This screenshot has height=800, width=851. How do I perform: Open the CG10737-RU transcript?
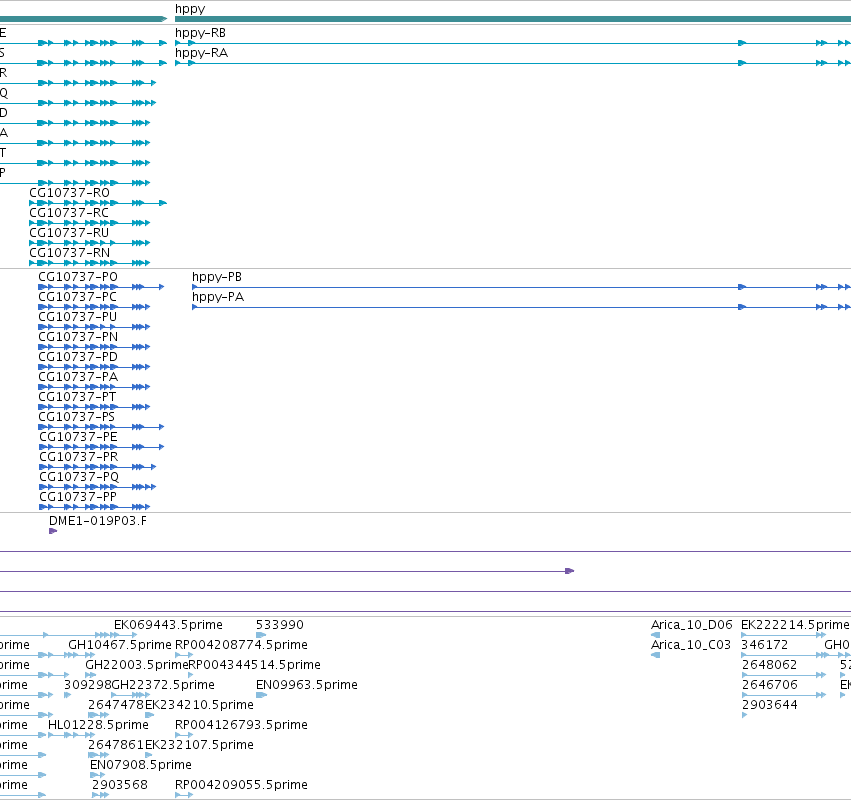[69, 233]
